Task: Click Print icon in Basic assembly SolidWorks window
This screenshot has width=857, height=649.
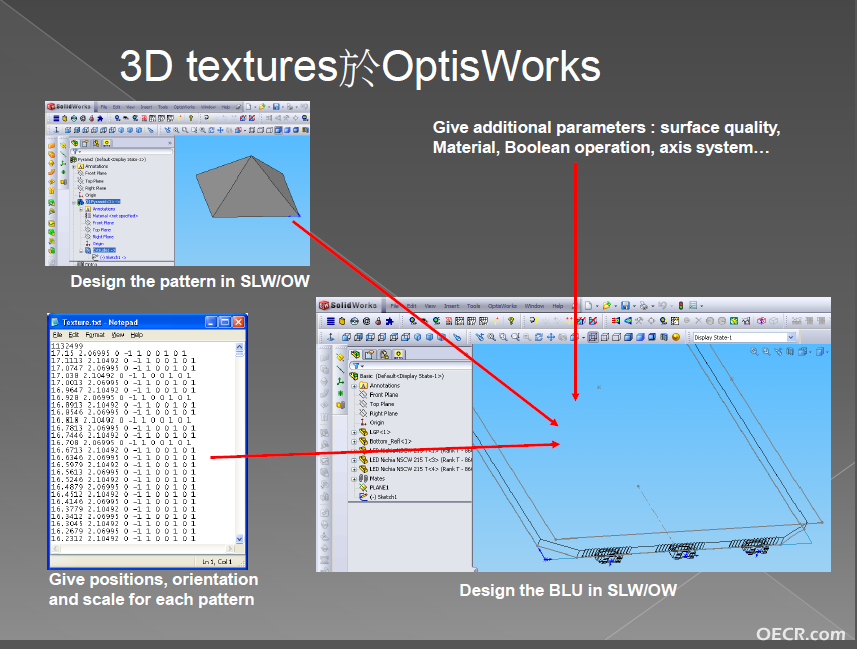Action: click(x=644, y=306)
